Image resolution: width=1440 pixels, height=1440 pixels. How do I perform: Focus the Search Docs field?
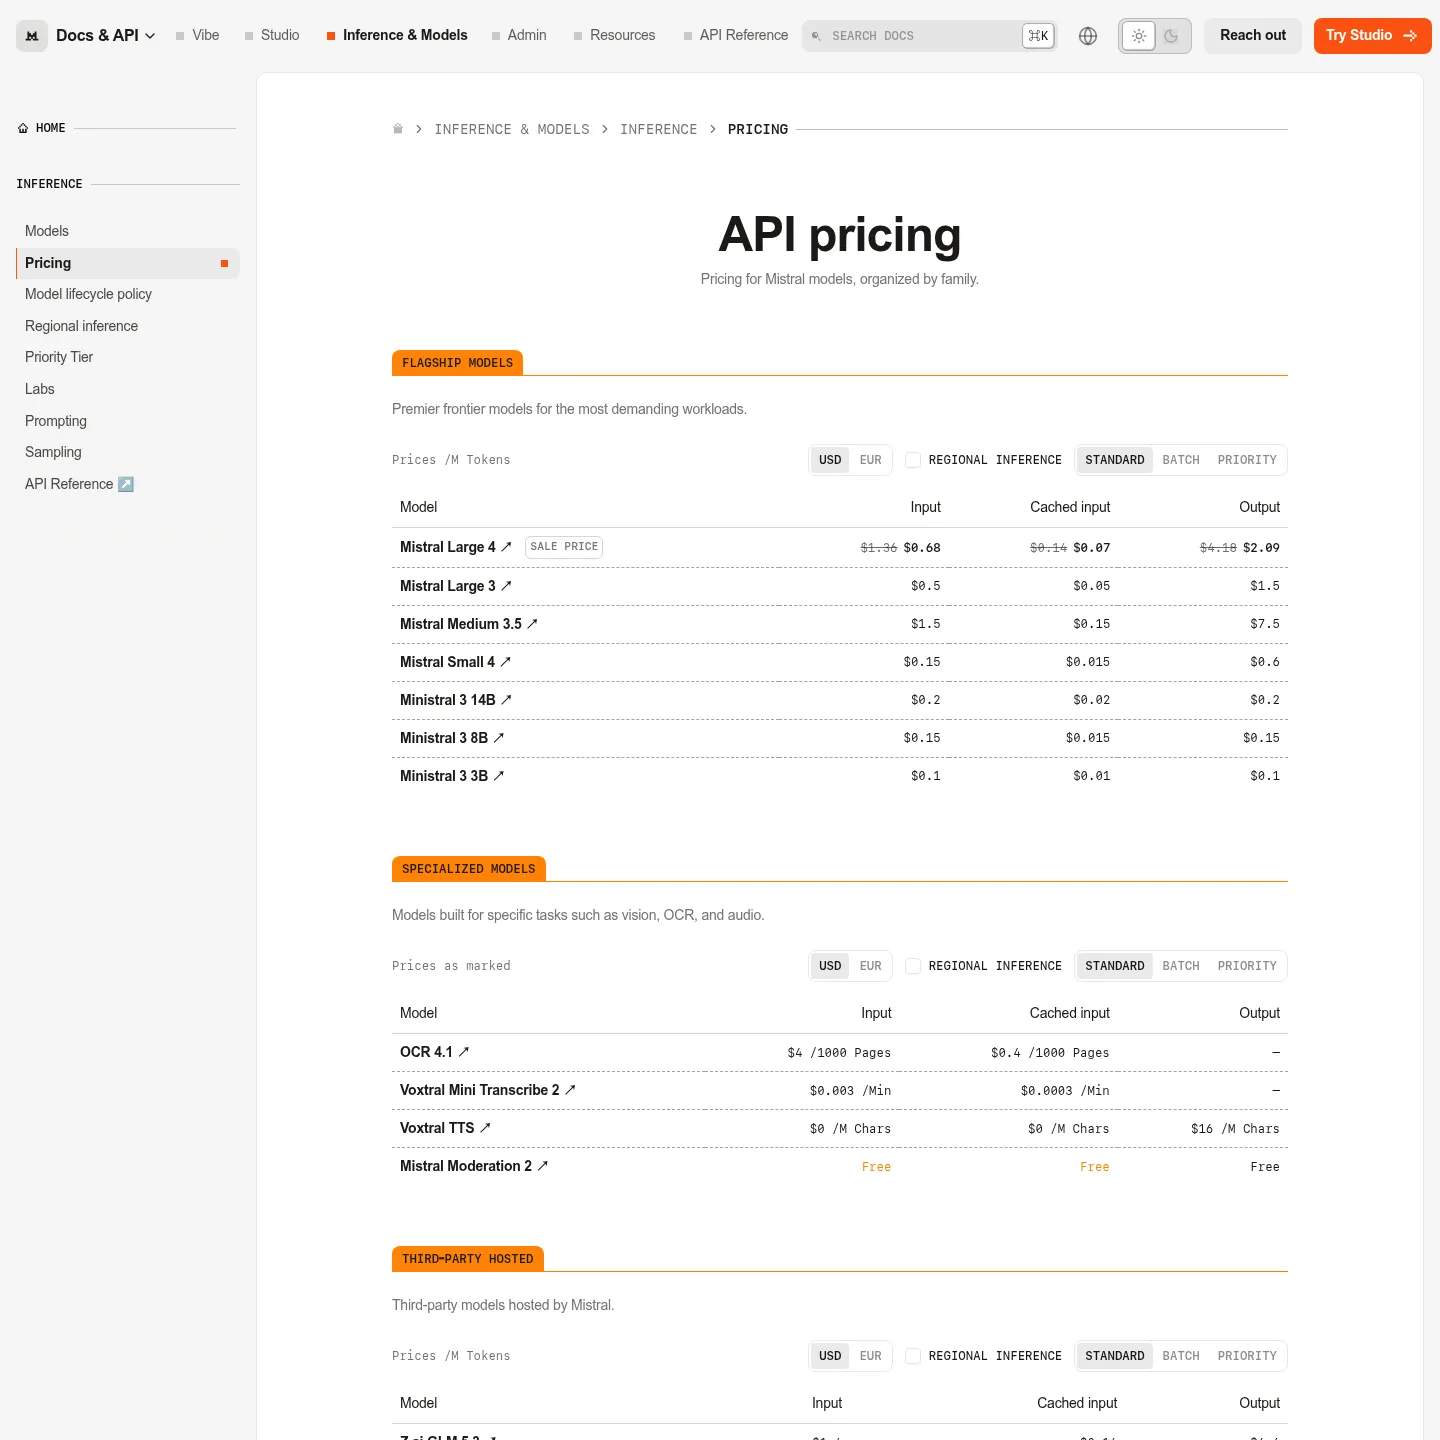pyautogui.click(x=930, y=36)
